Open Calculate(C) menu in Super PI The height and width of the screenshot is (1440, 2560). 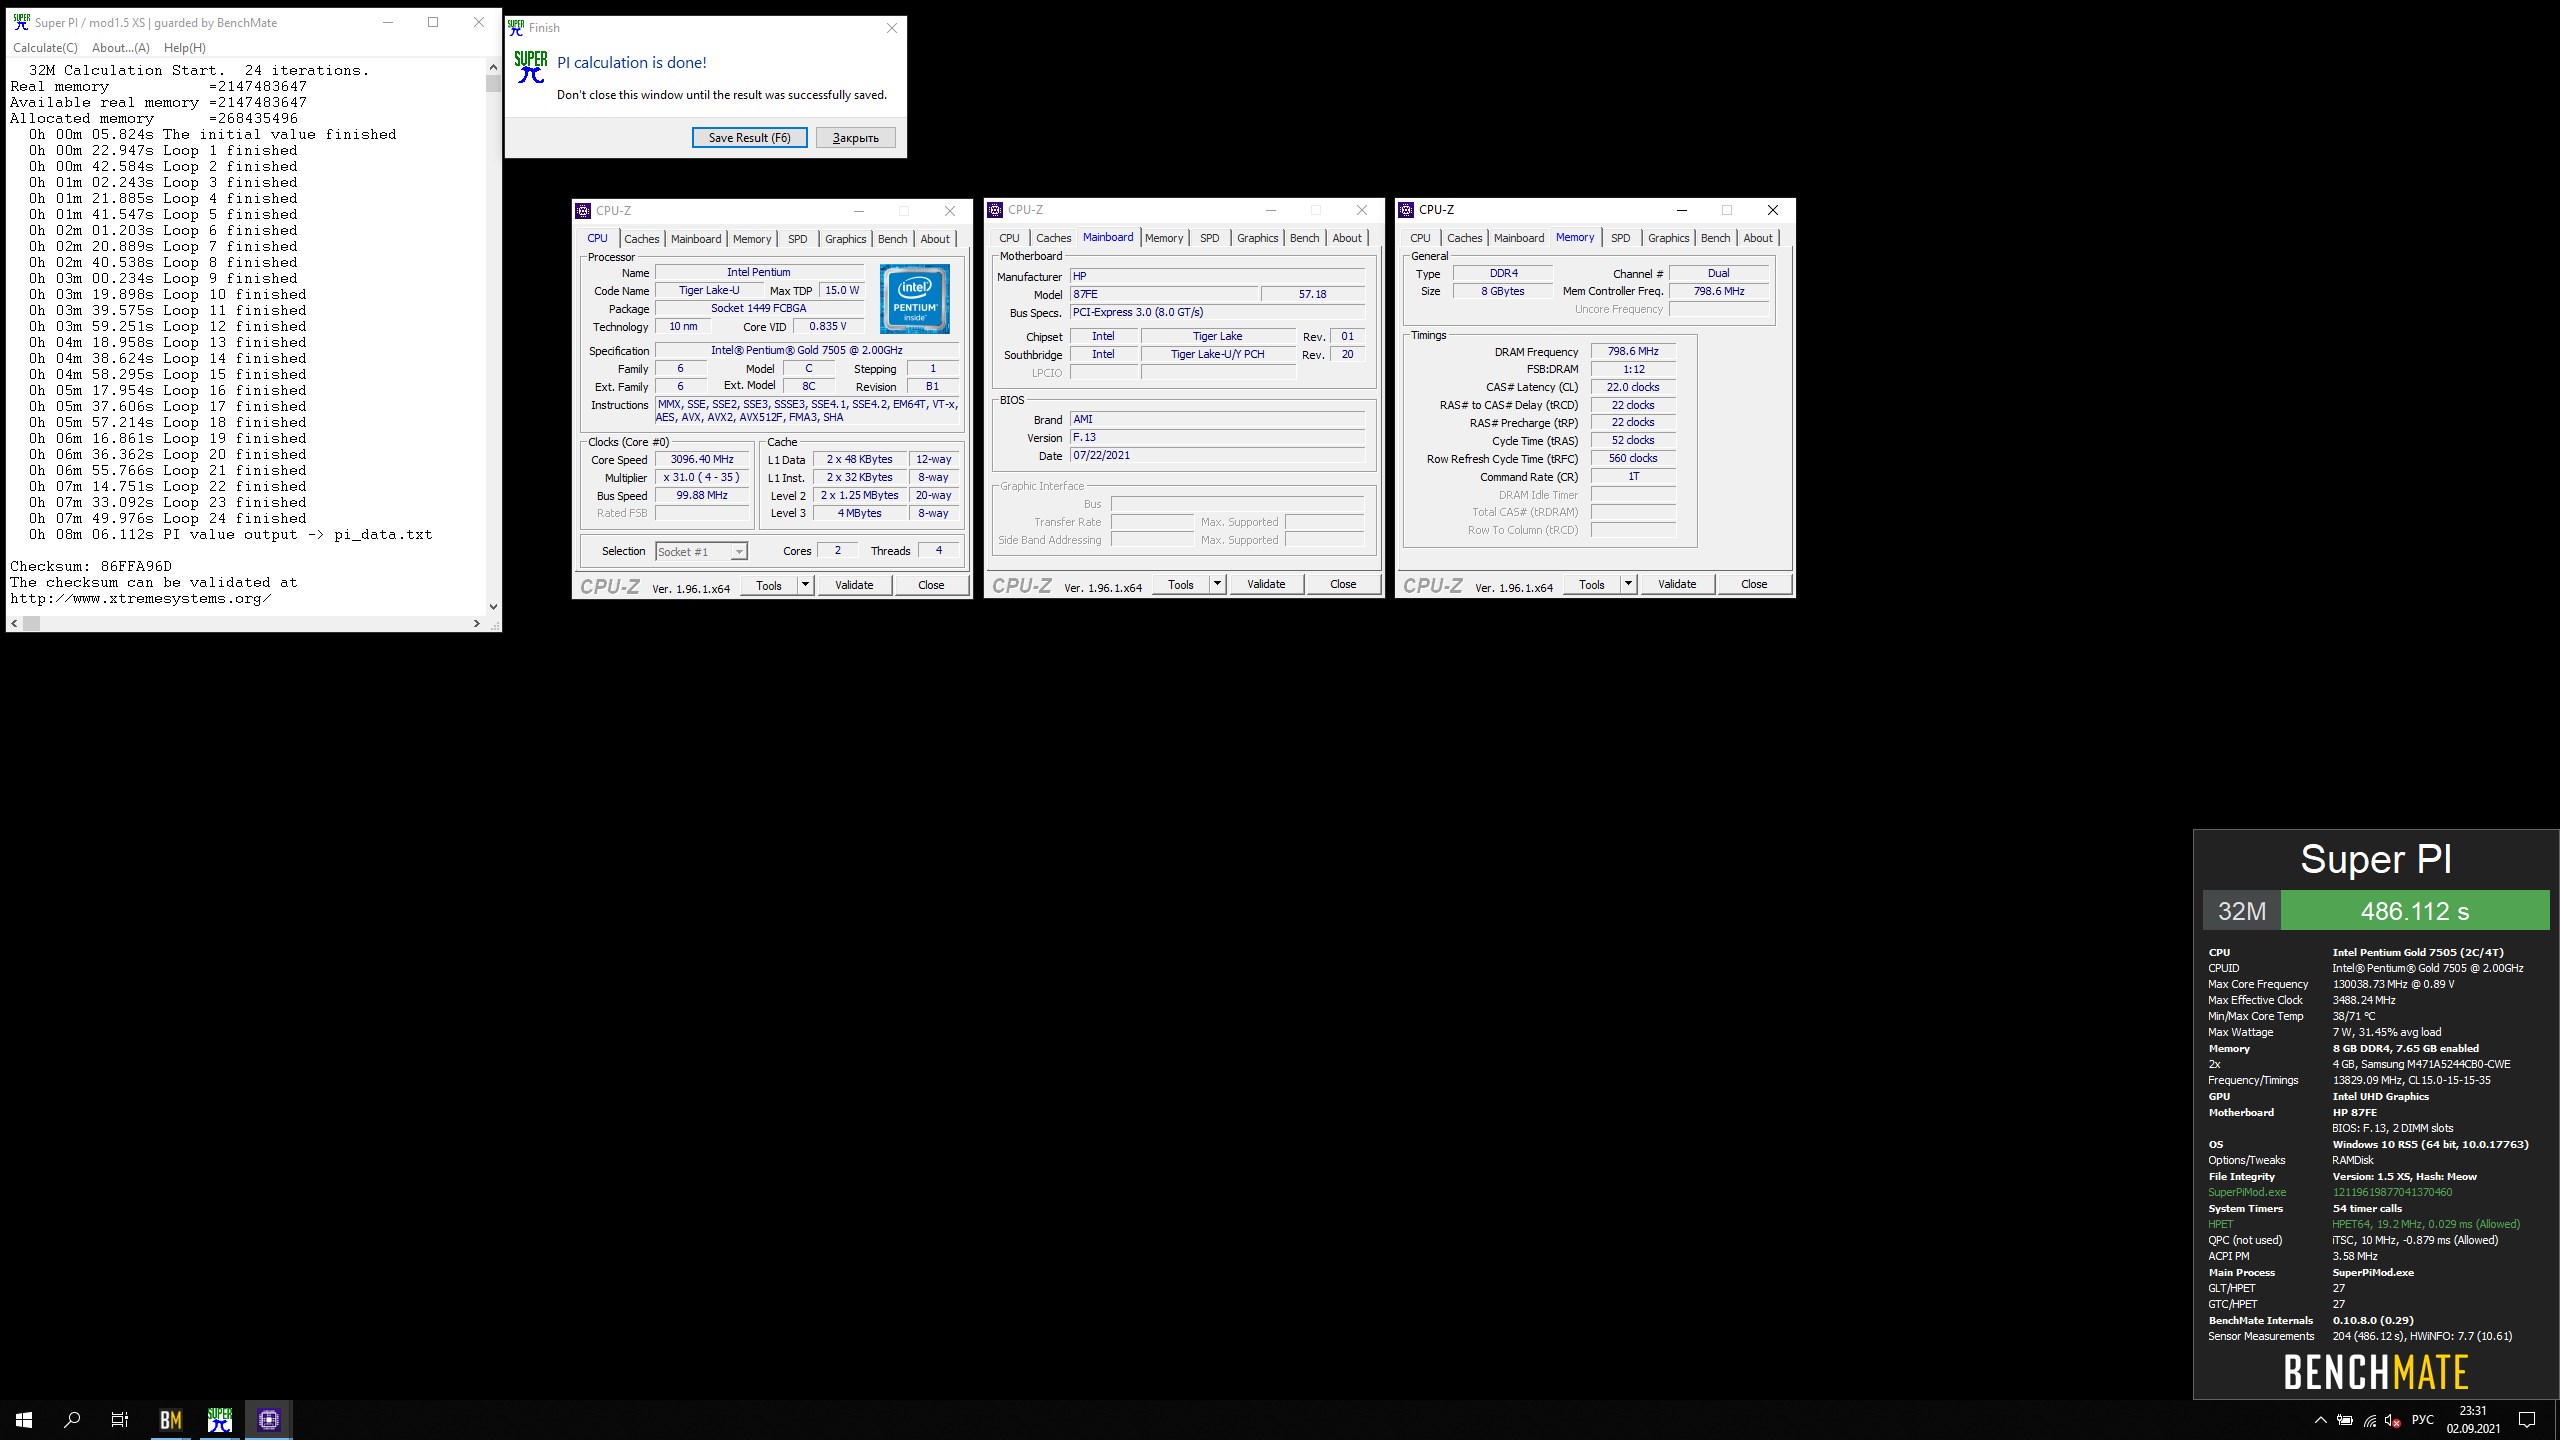click(x=45, y=47)
